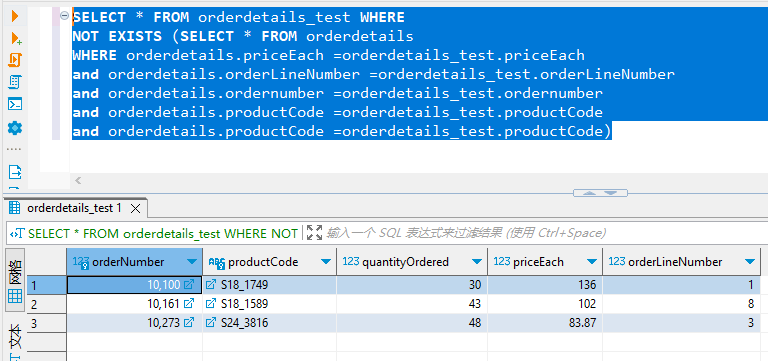Click the SQL filter expression input field

pos(544,233)
